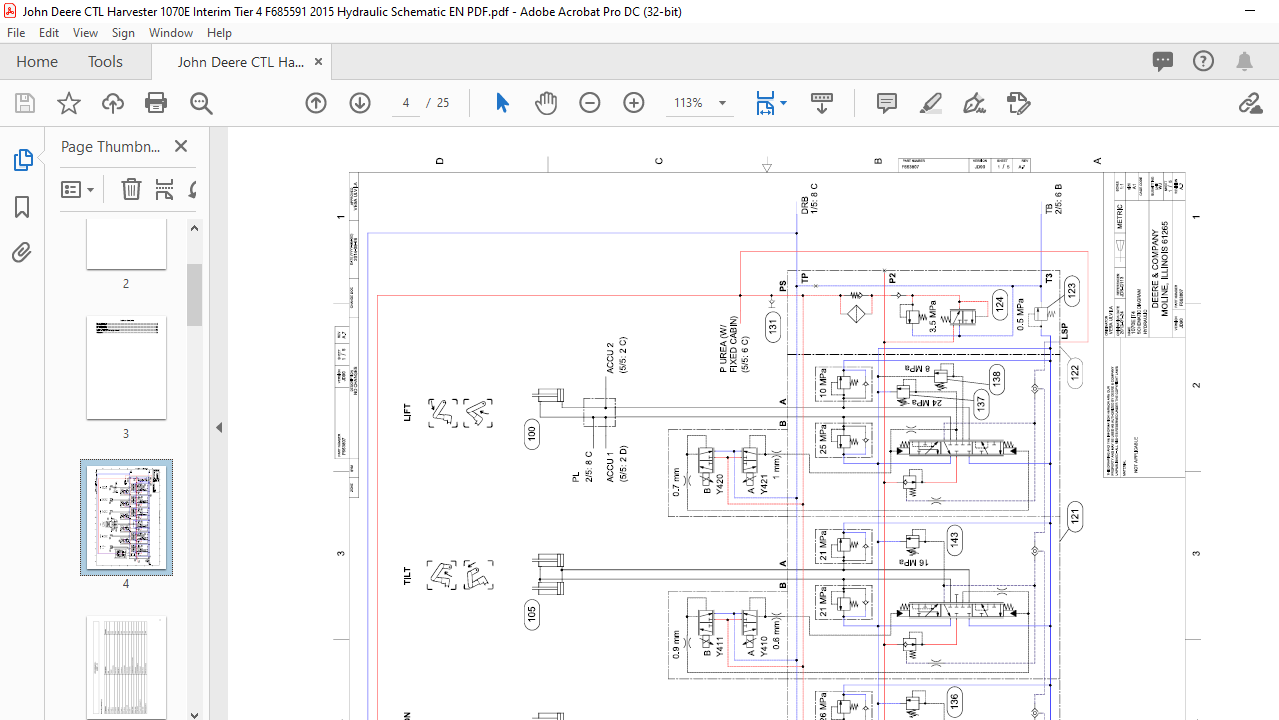Open the File menu
Viewport: 1279px width, 720px height.
pyautogui.click(x=16, y=32)
